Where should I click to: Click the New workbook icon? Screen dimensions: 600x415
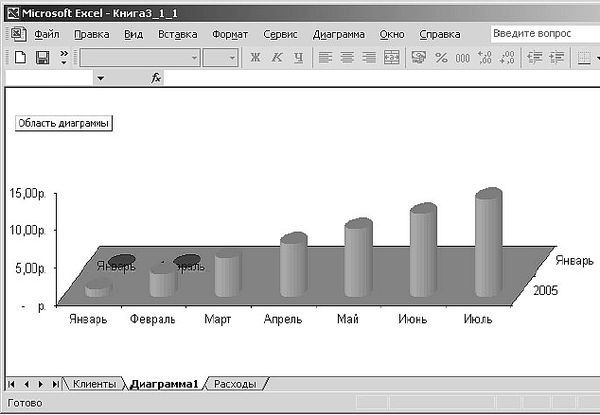(20, 58)
